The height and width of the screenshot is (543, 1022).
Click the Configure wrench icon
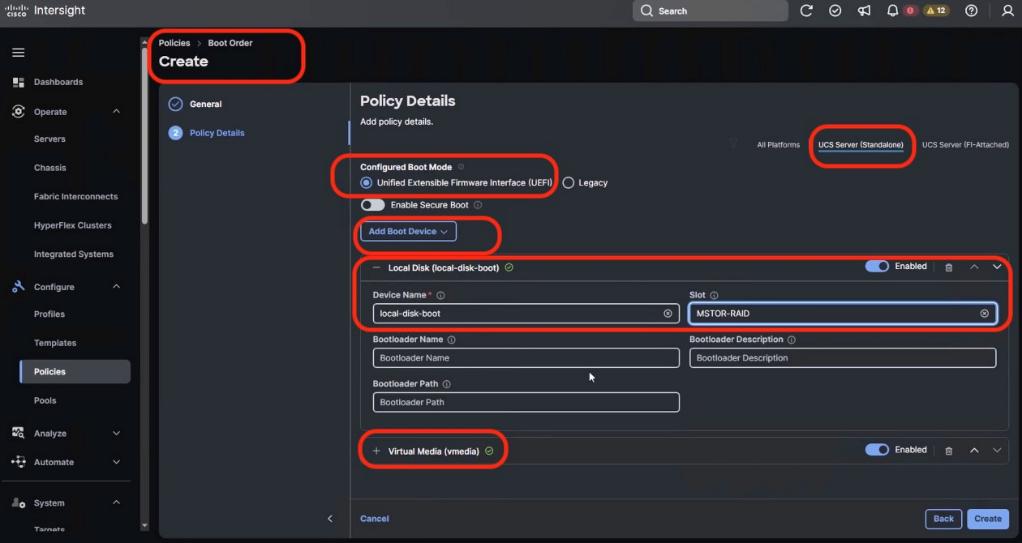pos(18,286)
